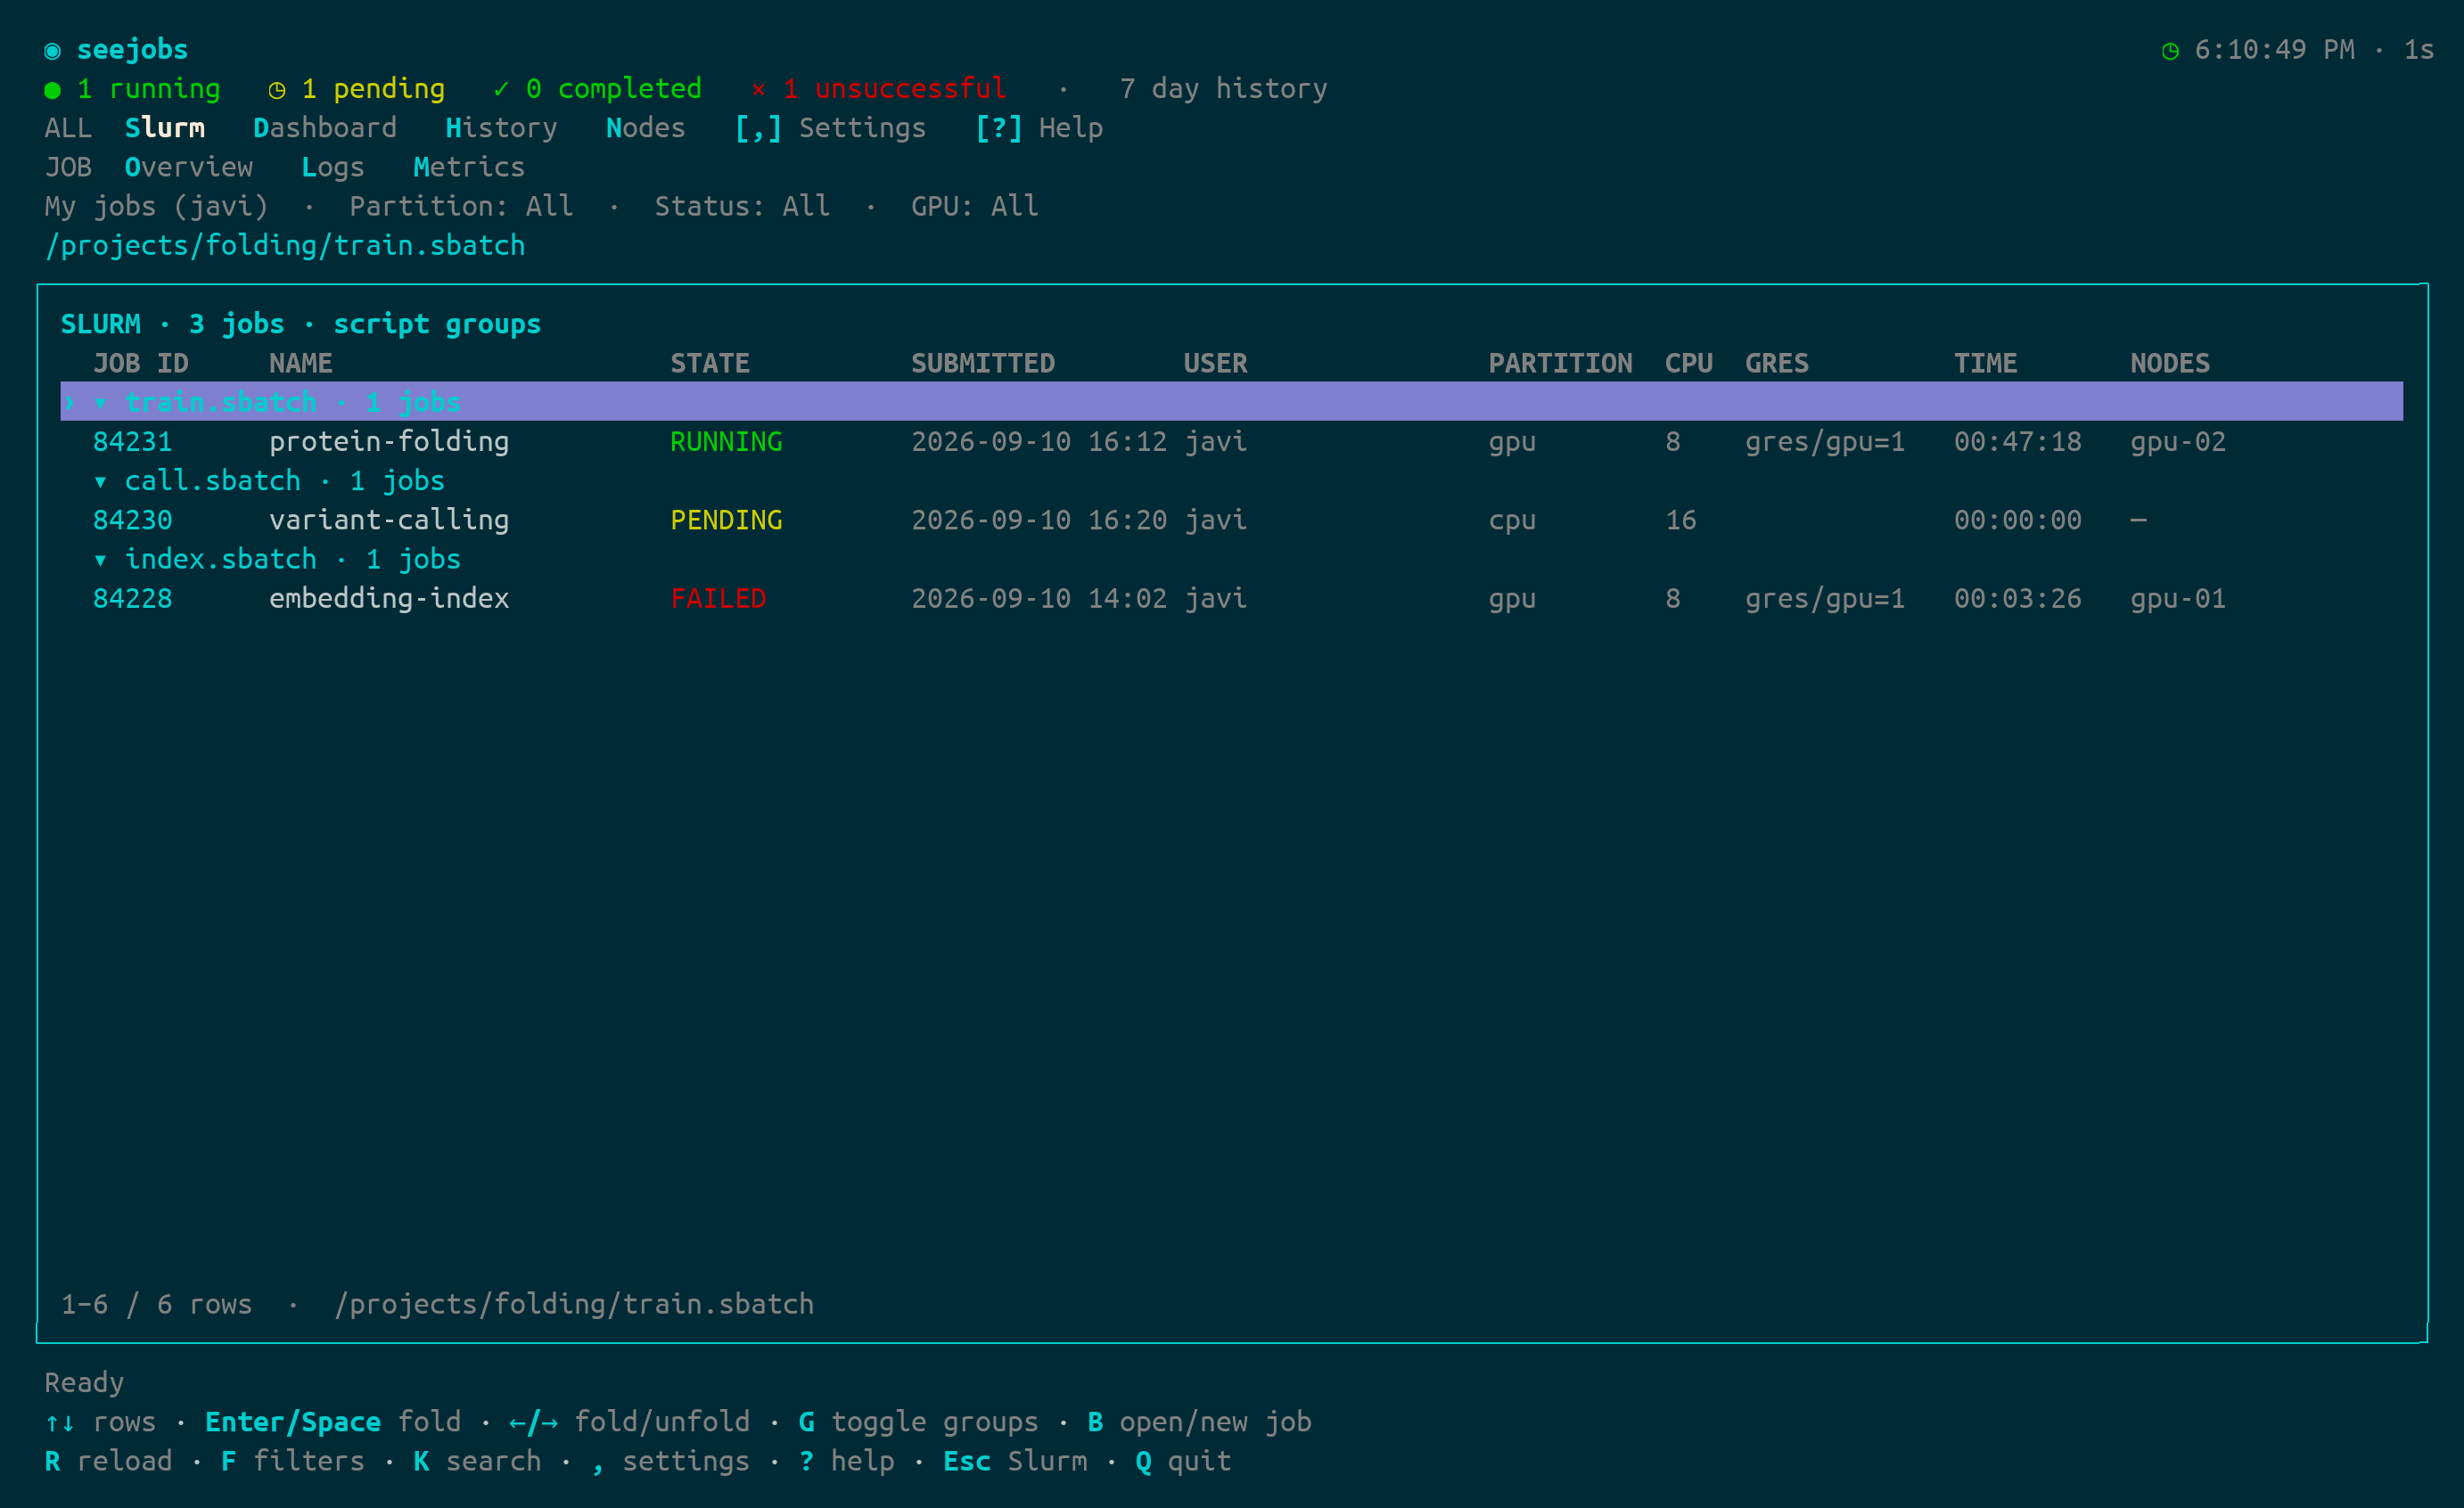Viewport: 2464px width, 1508px height.
Task: Select job 84228 embedding-index row
Action: [x=1231, y=599]
